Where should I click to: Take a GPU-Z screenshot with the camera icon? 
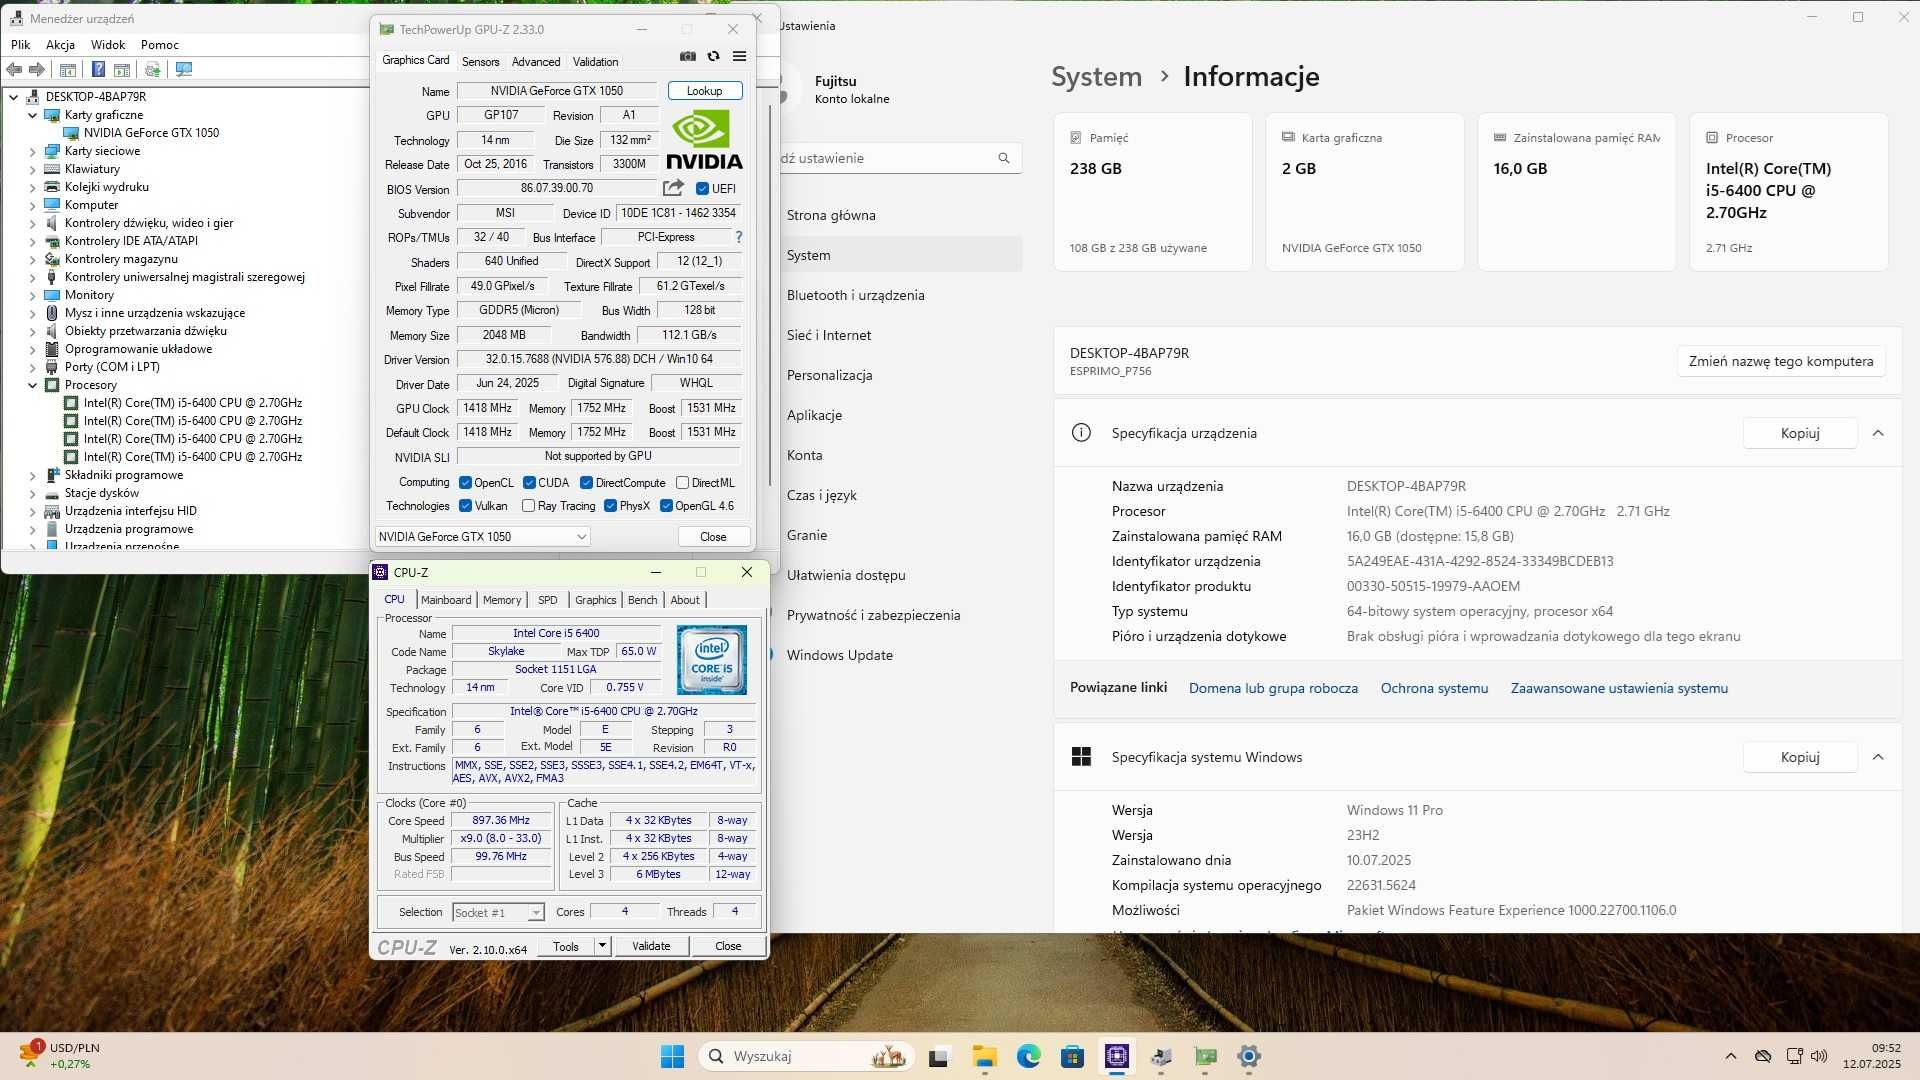[x=687, y=57]
